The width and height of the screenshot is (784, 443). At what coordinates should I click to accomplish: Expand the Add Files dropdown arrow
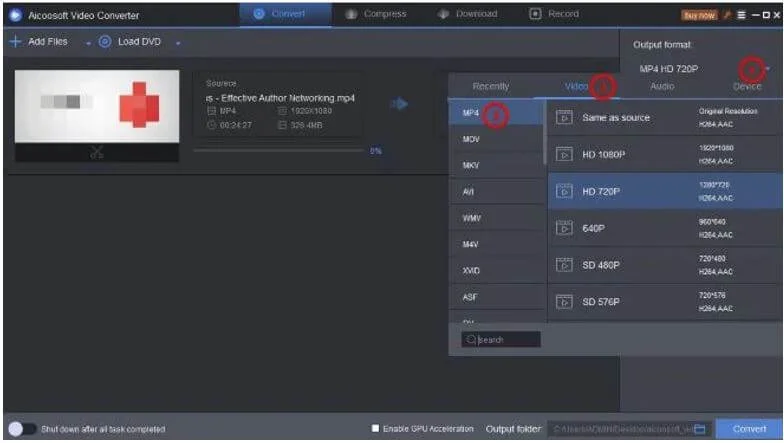click(87, 43)
